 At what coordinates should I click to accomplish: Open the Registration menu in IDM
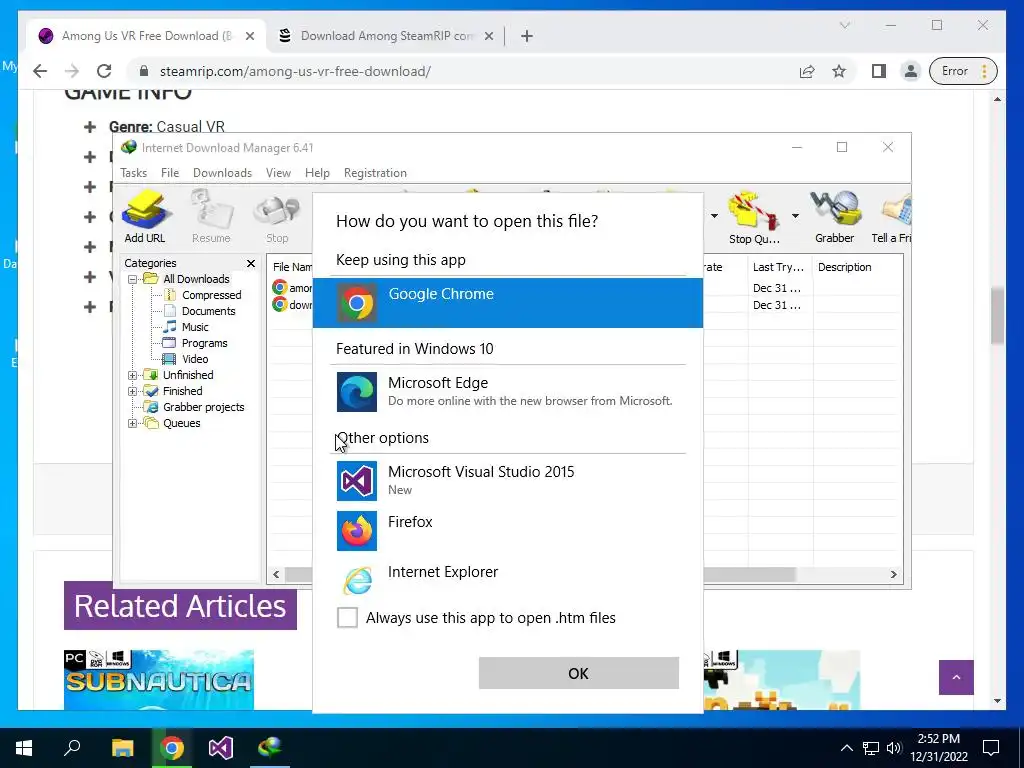tap(376, 173)
